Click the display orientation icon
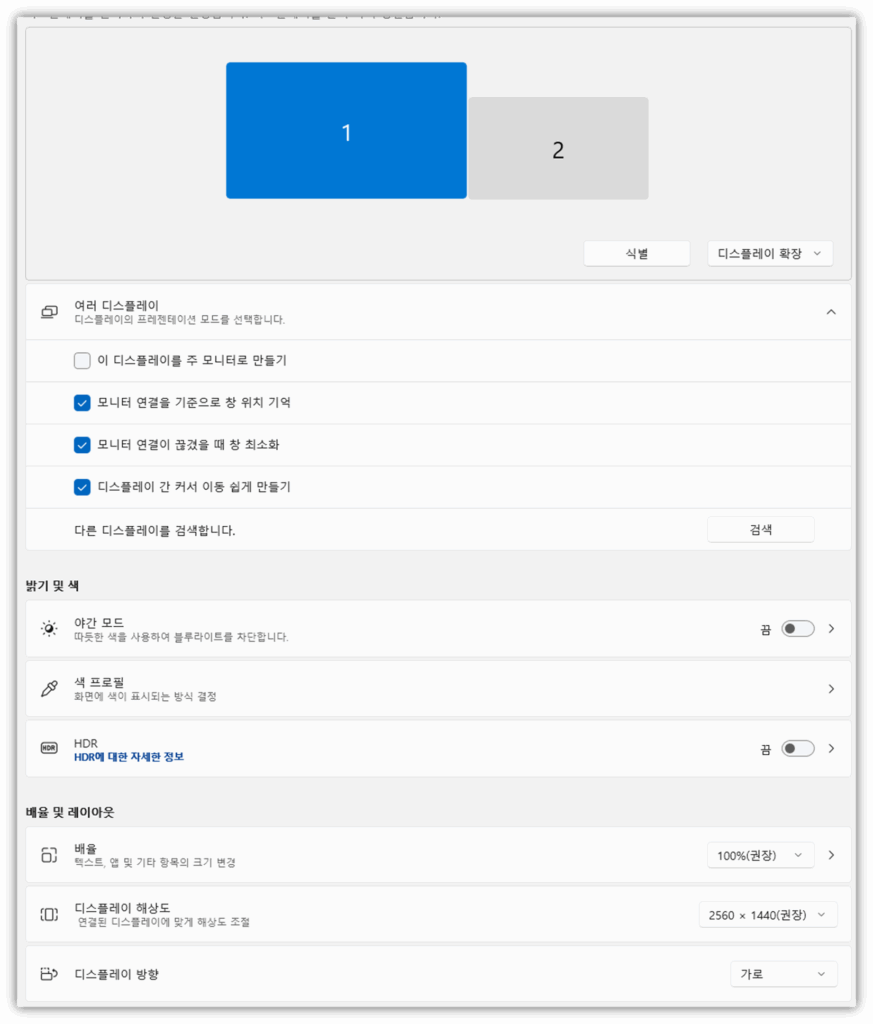Viewport: 873px width, 1024px height. (48, 973)
